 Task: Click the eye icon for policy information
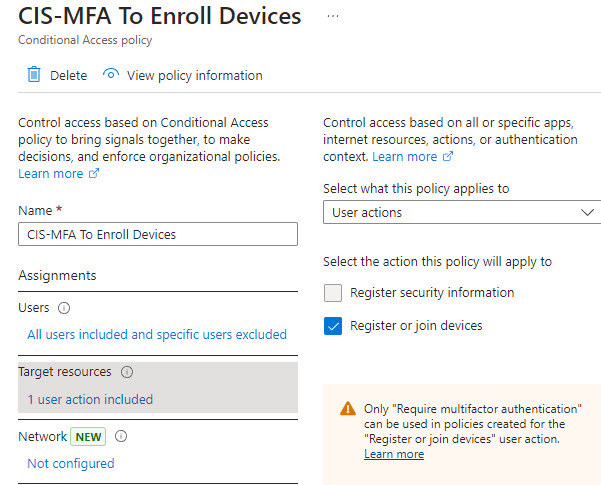click(x=111, y=74)
